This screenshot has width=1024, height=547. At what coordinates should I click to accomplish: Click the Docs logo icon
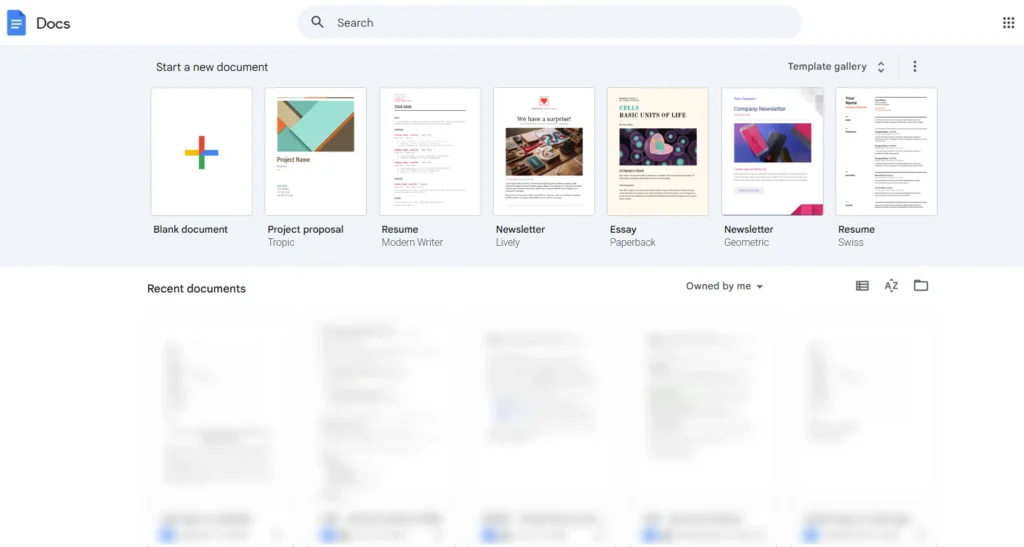tap(16, 23)
